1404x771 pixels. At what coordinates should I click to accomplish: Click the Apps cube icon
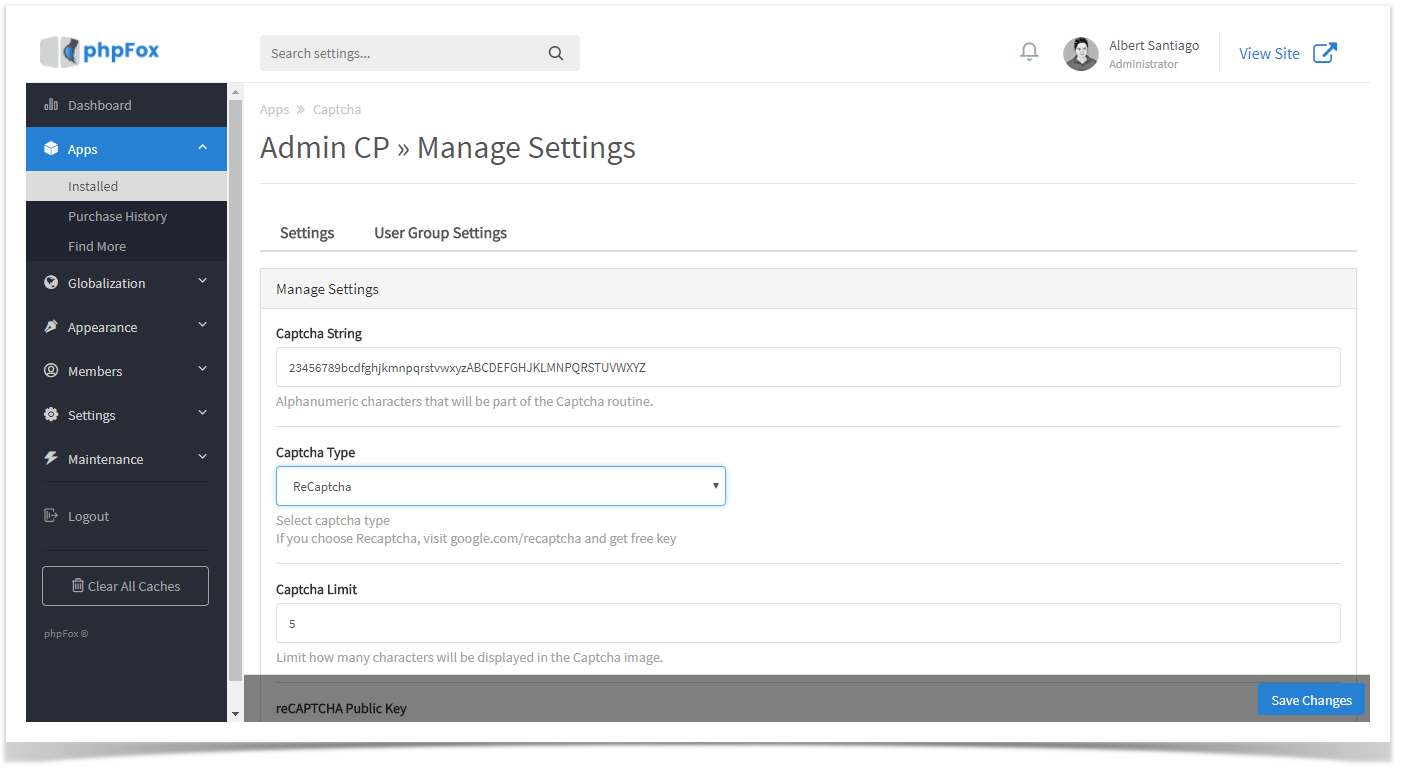[x=51, y=149]
